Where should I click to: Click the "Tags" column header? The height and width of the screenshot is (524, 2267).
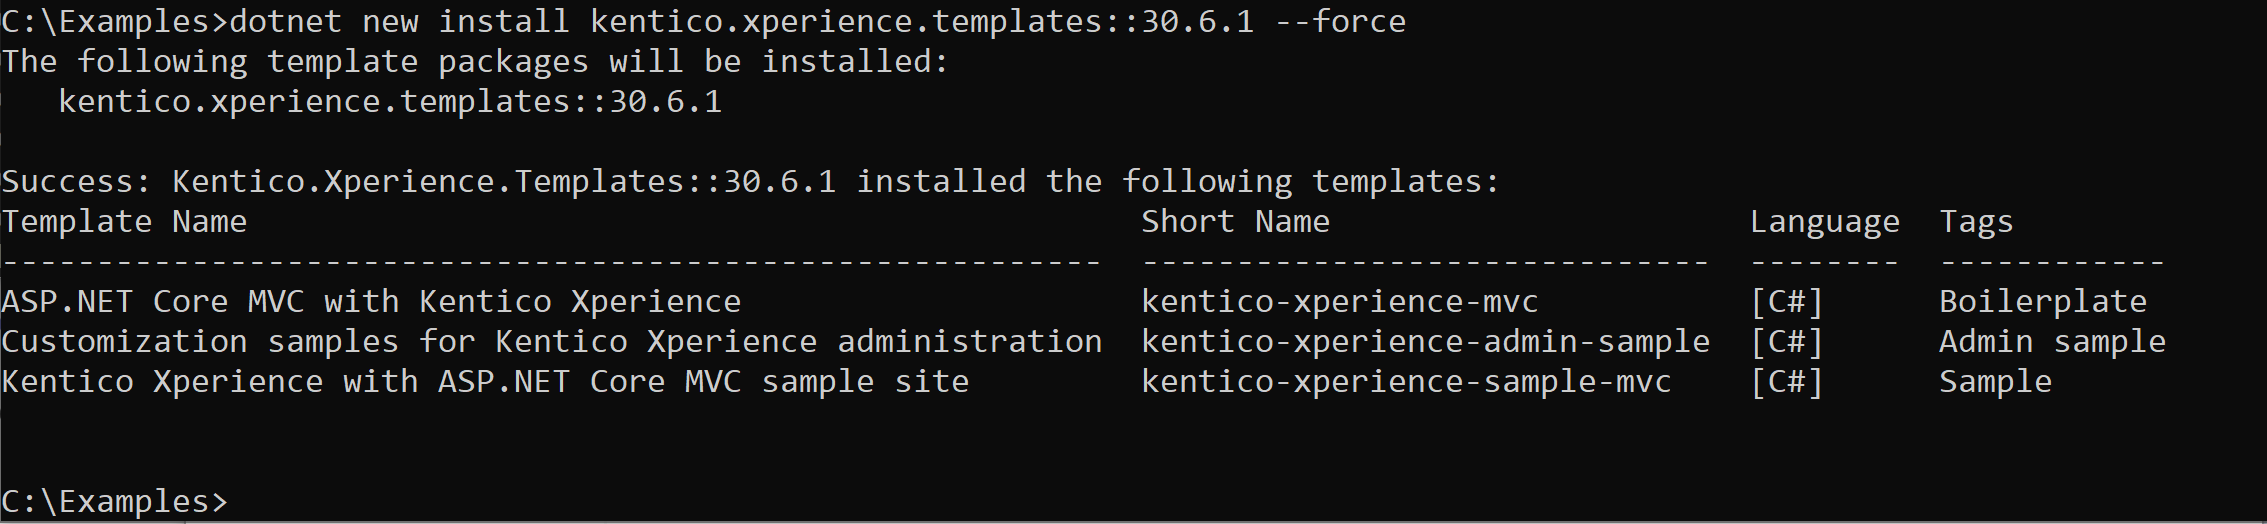click(x=1976, y=221)
